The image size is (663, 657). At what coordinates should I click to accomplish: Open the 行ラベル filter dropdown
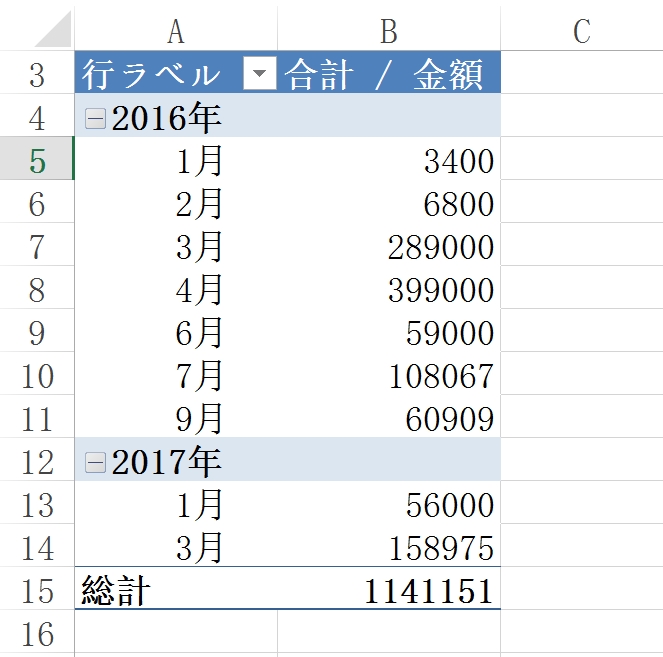tap(260, 75)
